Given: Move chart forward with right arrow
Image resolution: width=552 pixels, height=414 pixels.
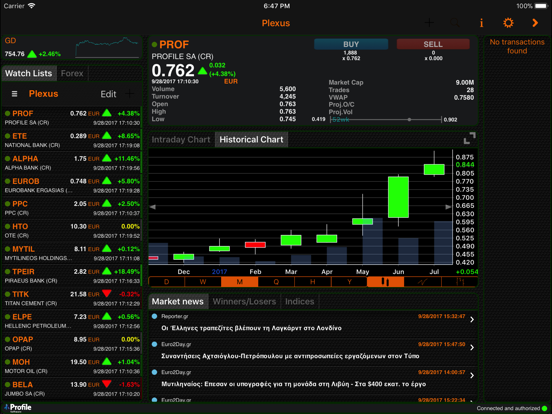Looking at the screenshot, I should click(448, 207).
